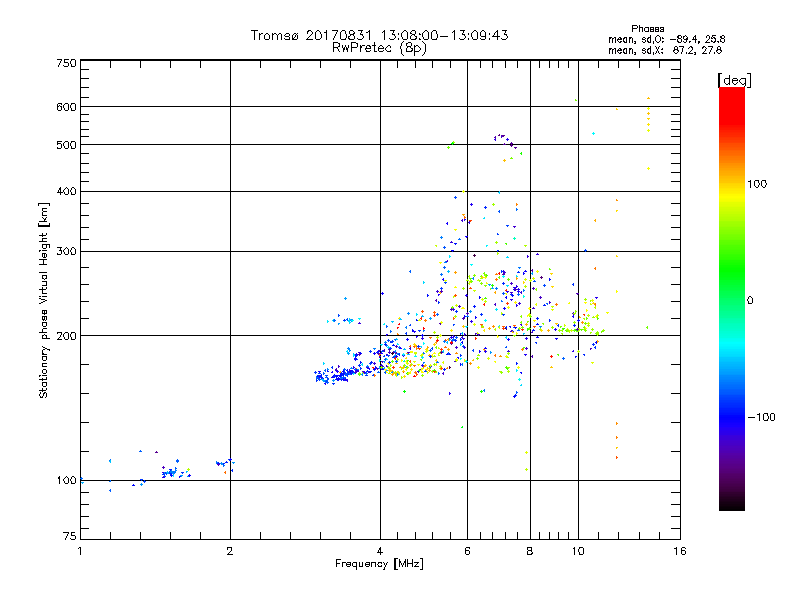Click the x-axis label '8'
Image resolution: width=800 pixels, height=600 pixels.
pyautogui.click(x=530, y=551)
